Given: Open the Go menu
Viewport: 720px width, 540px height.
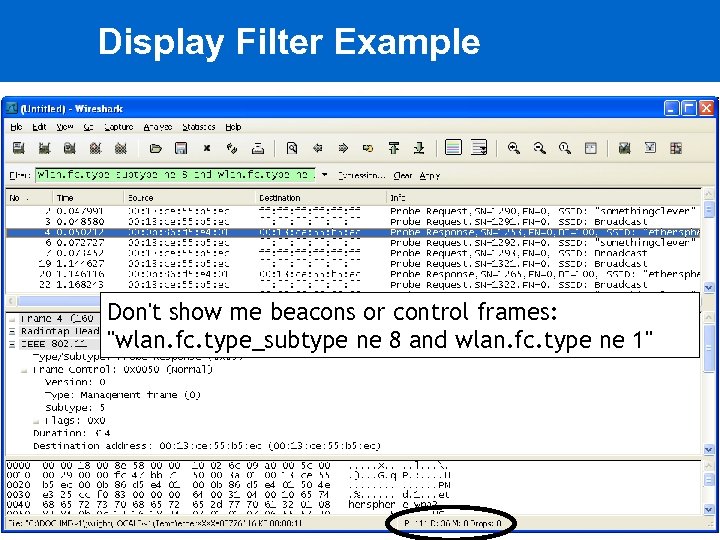Looking at the screenshot, I should pyautogui.click(x=89, y=127).
